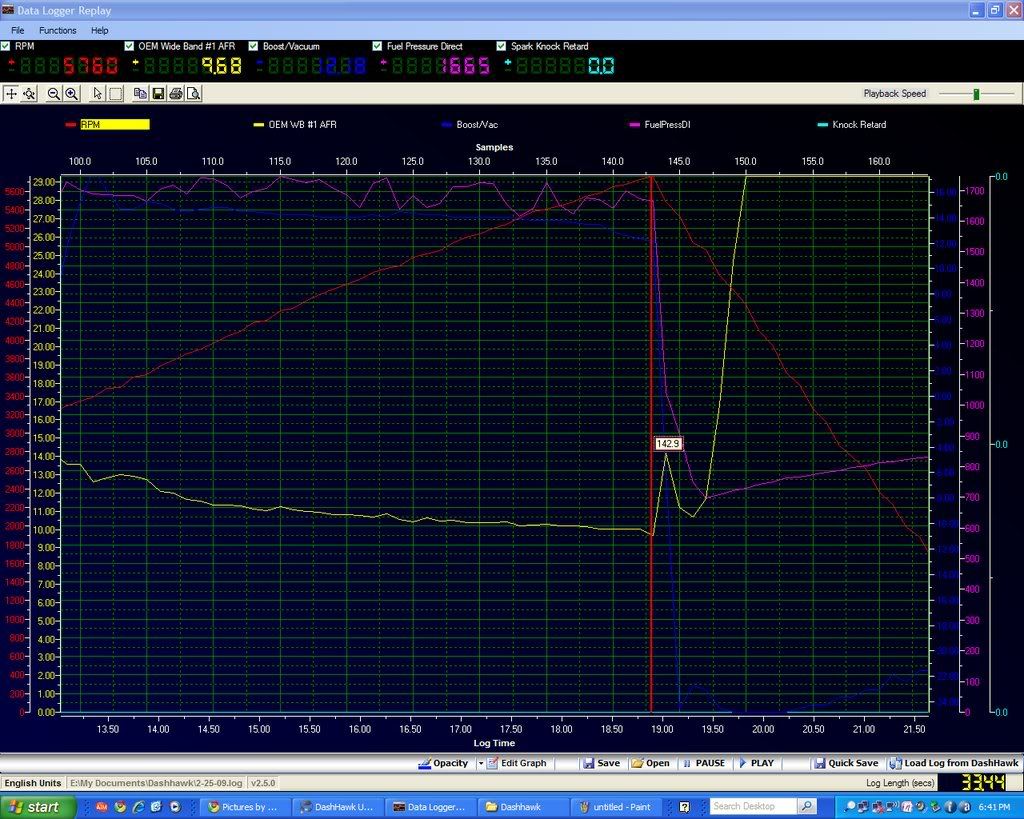
Task: Select the crosshair pan tool in toolbar
Action: pyautogui.click(x=11, y=93)
